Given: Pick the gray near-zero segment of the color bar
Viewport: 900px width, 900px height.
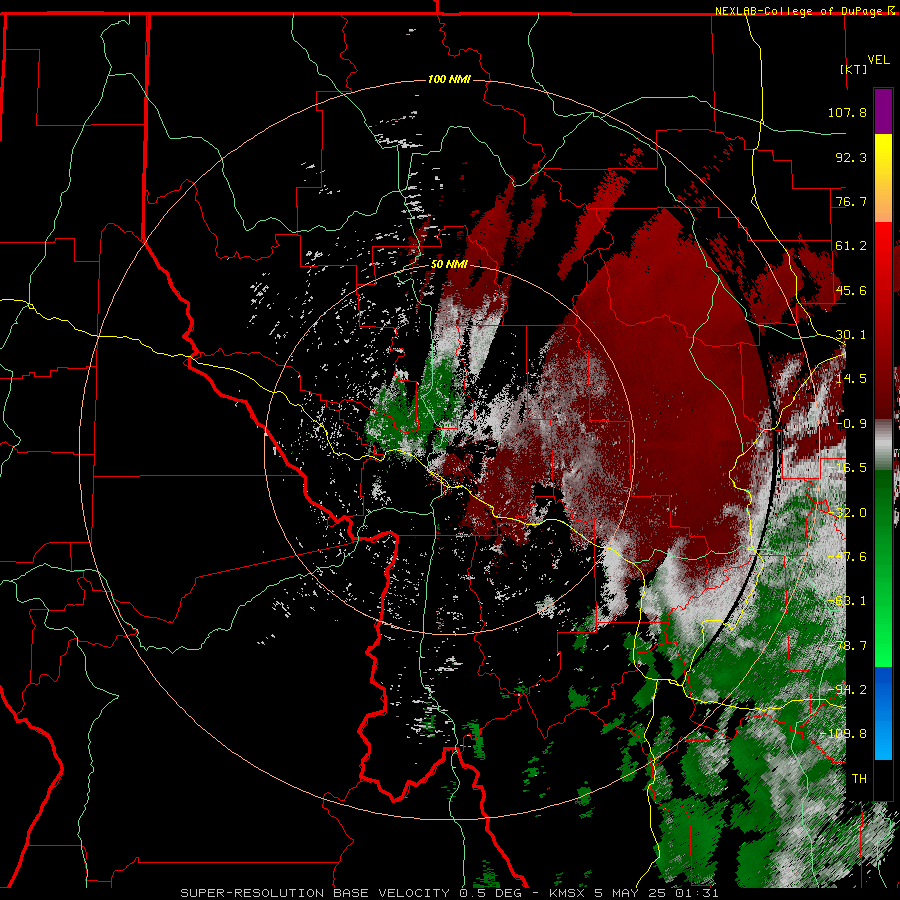Looking at the screenshot, I should pyautogui.click(x=883, y=444).
